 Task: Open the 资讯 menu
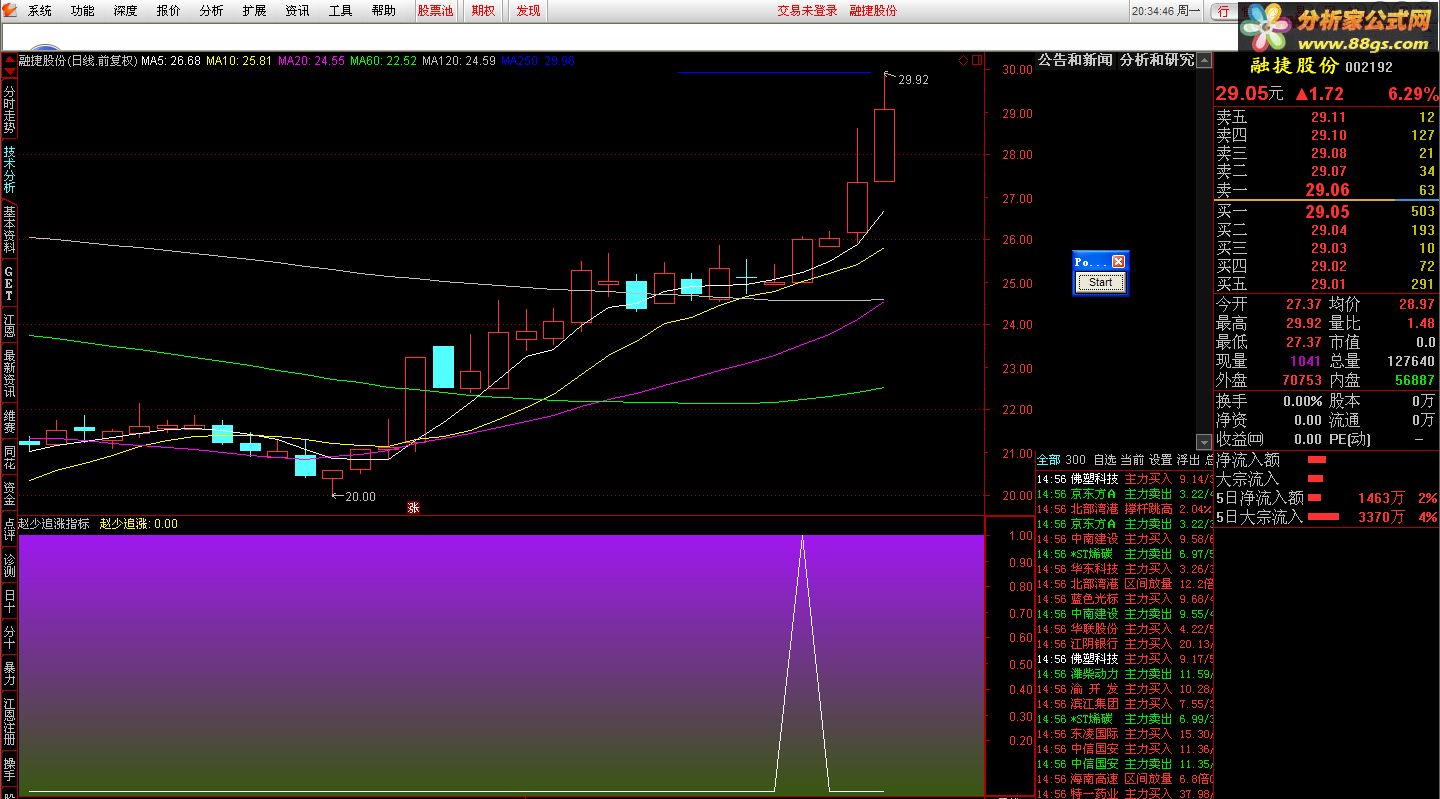[x=298, y=11]
